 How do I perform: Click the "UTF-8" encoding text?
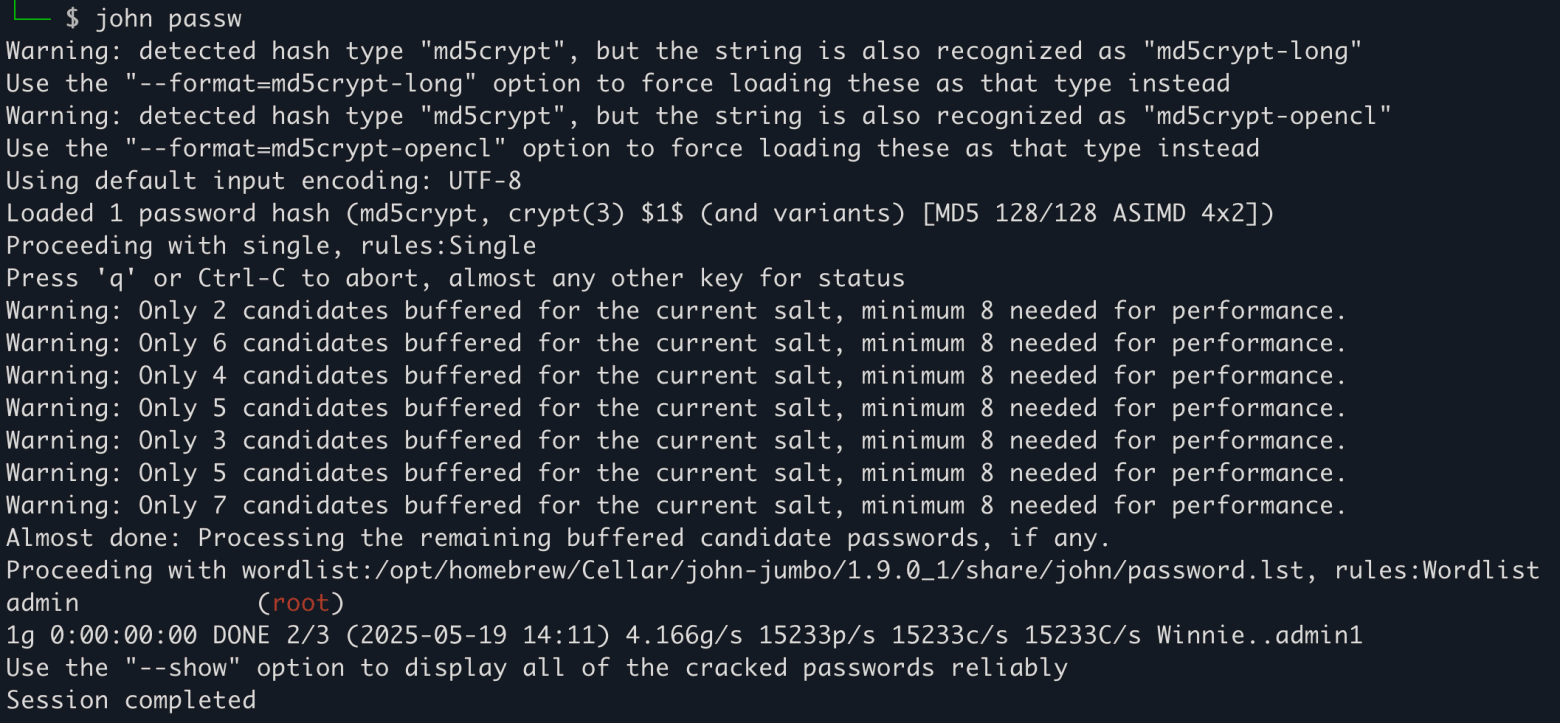(484, 181)
